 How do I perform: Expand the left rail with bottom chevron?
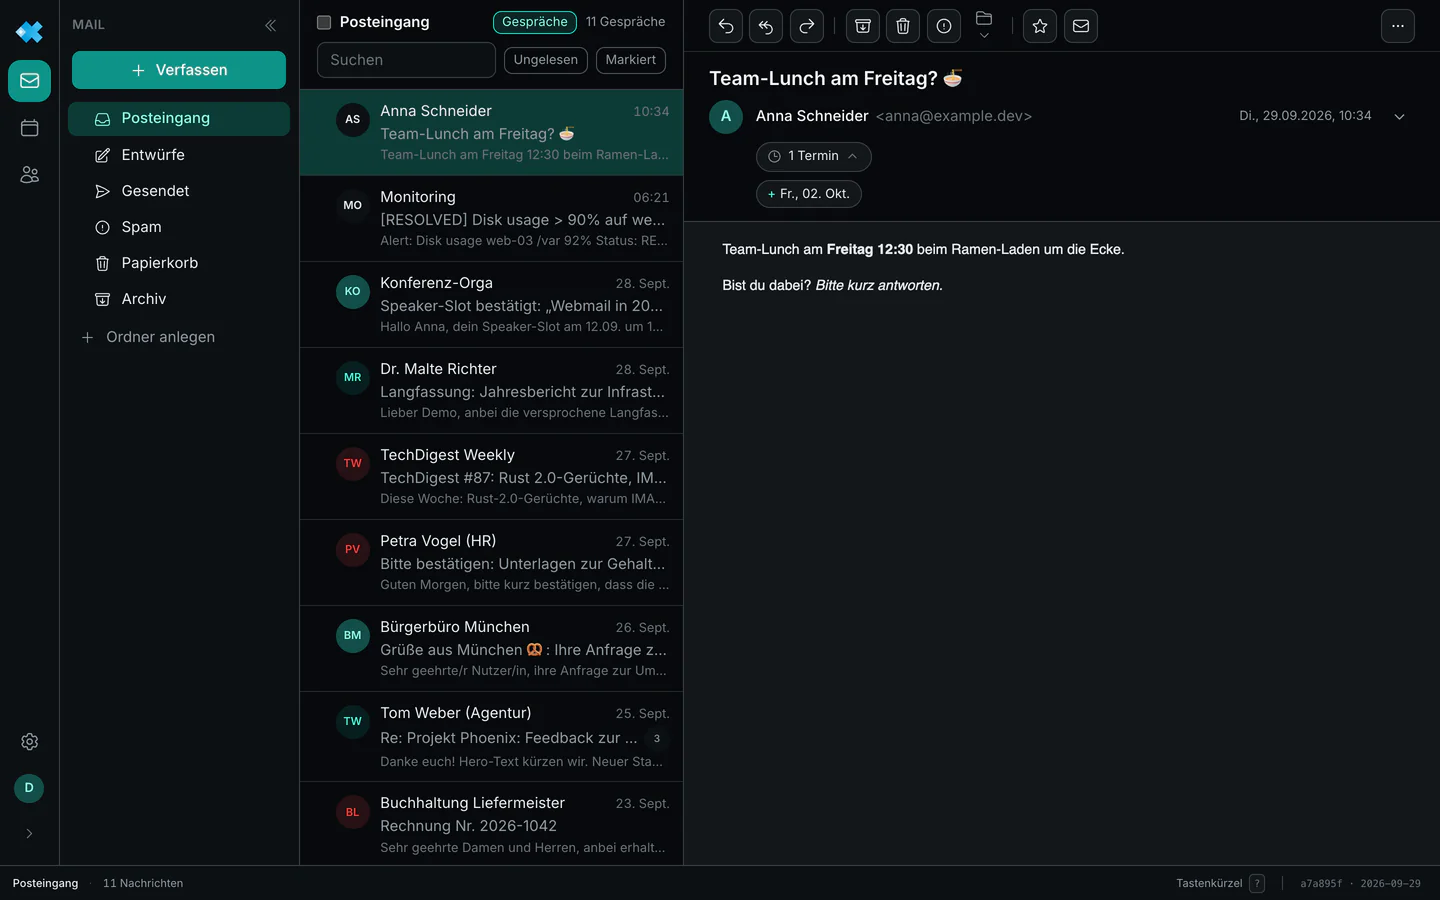[29, 834]
